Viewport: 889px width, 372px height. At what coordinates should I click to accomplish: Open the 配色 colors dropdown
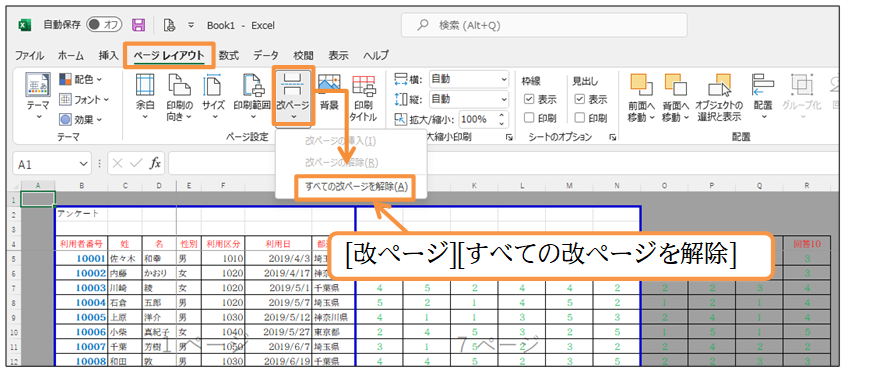(x=81, y=79)
